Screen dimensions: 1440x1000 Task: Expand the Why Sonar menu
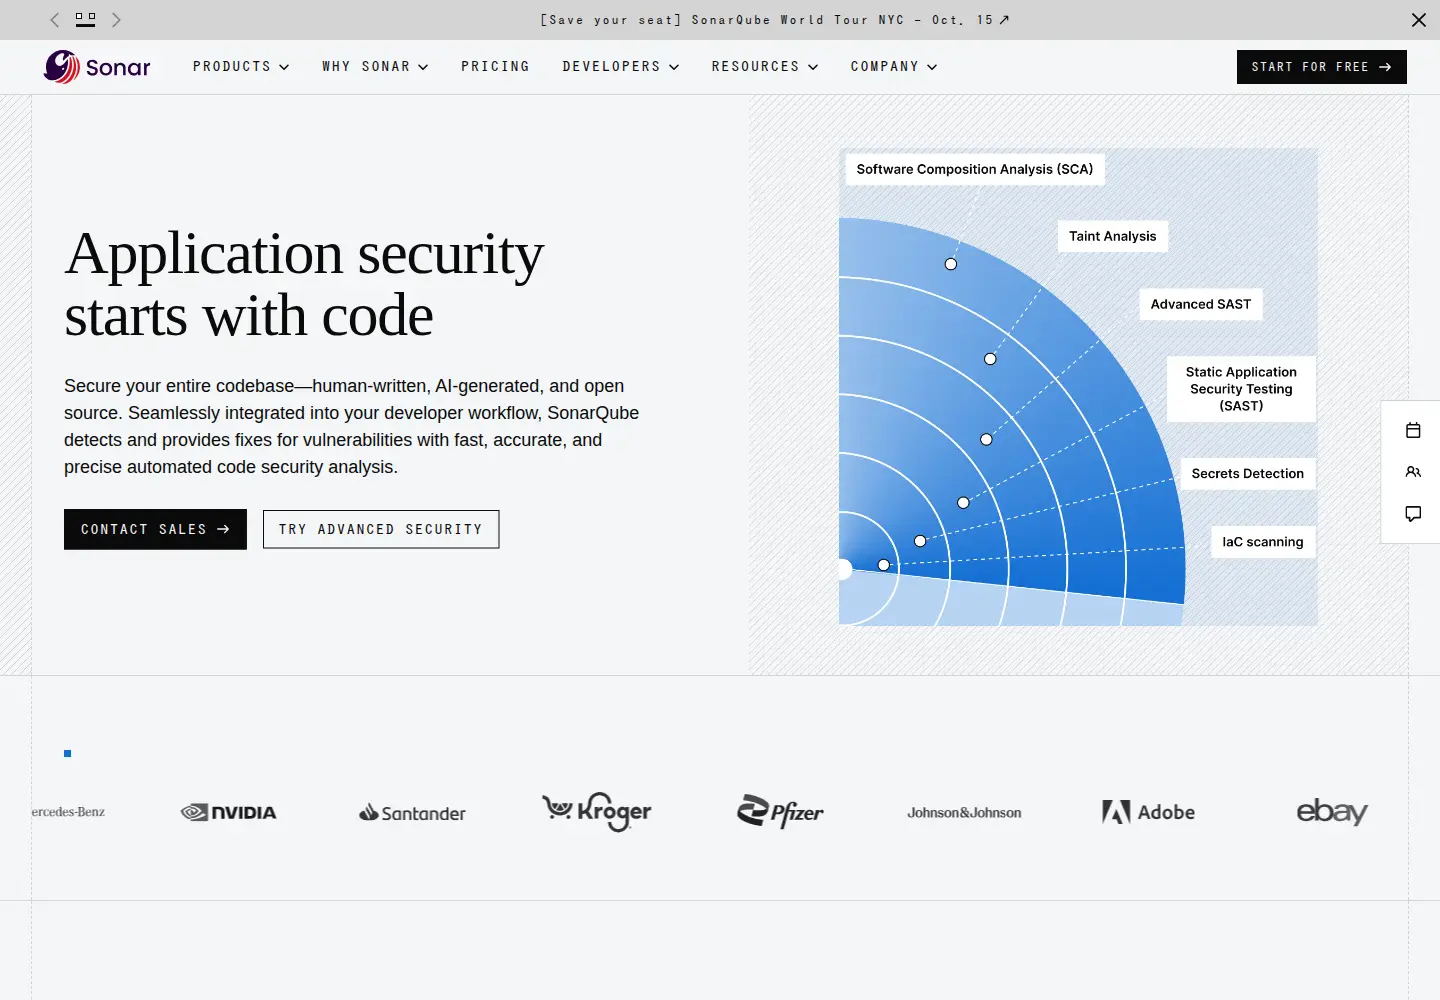375,67
